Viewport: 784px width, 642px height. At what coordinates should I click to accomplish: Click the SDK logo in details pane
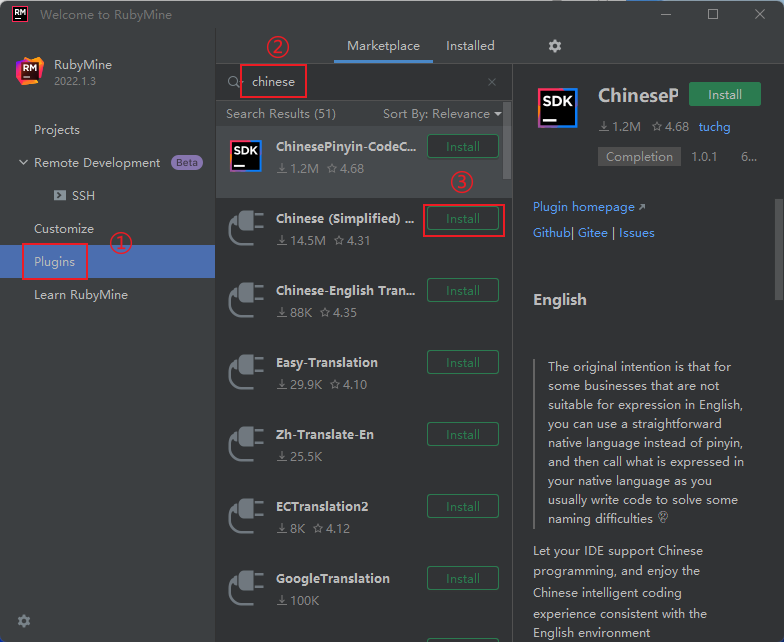(558, 108)
